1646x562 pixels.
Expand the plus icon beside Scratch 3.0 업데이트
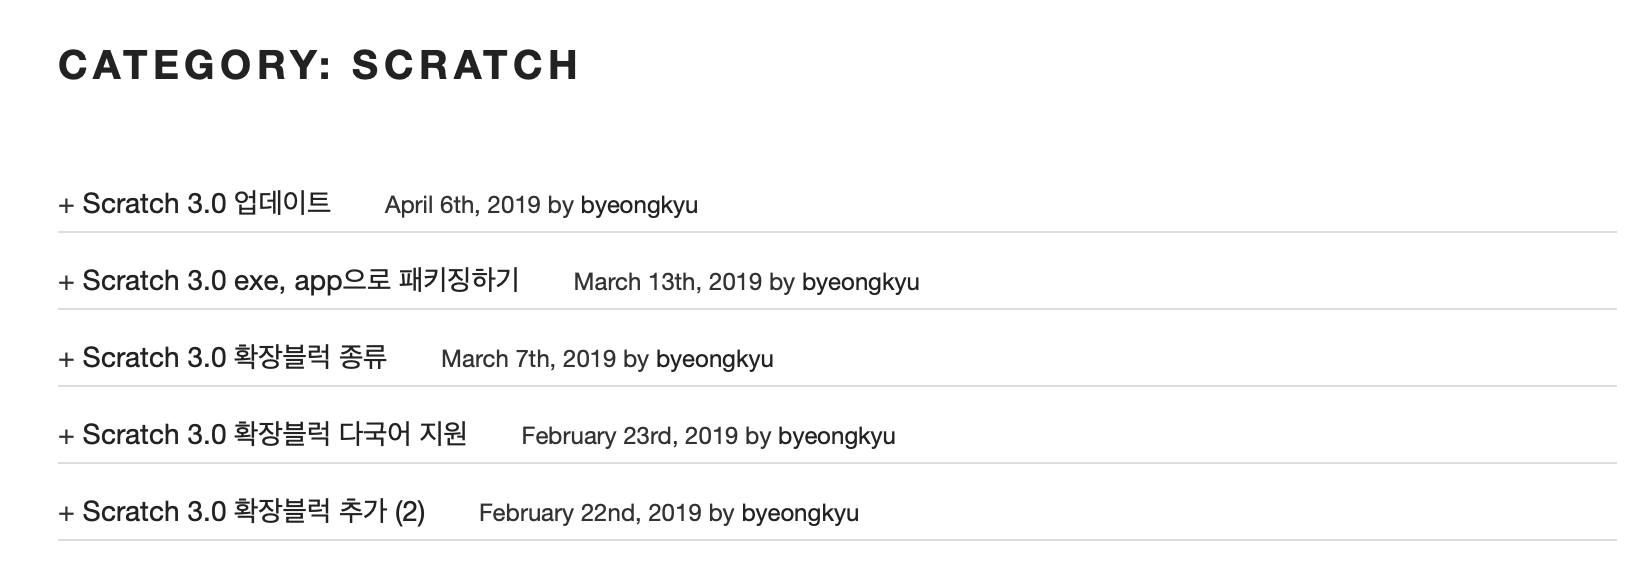[66, 205]
